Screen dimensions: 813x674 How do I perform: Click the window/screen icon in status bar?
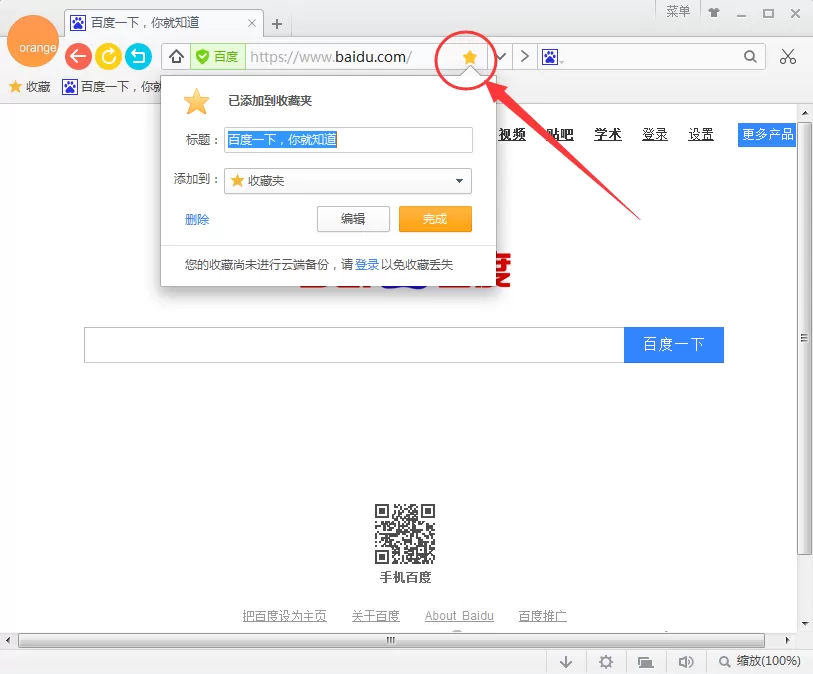646,662
